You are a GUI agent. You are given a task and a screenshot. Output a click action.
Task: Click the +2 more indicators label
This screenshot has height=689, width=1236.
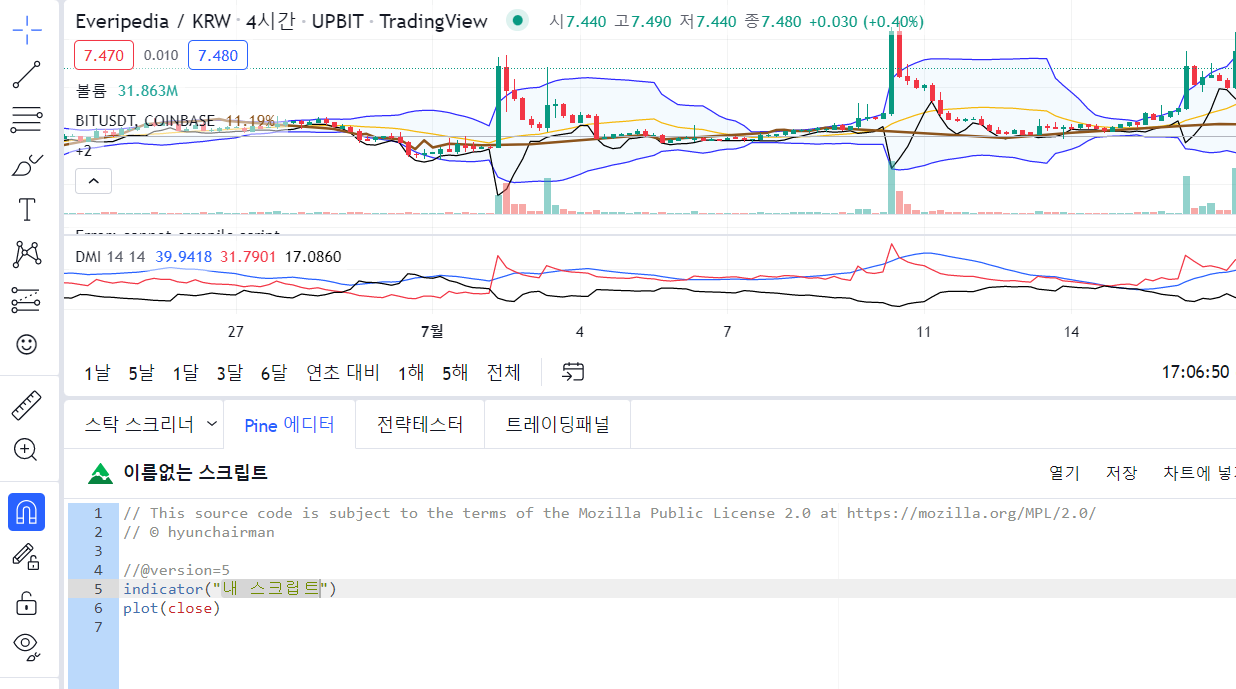tap(84, 151)
